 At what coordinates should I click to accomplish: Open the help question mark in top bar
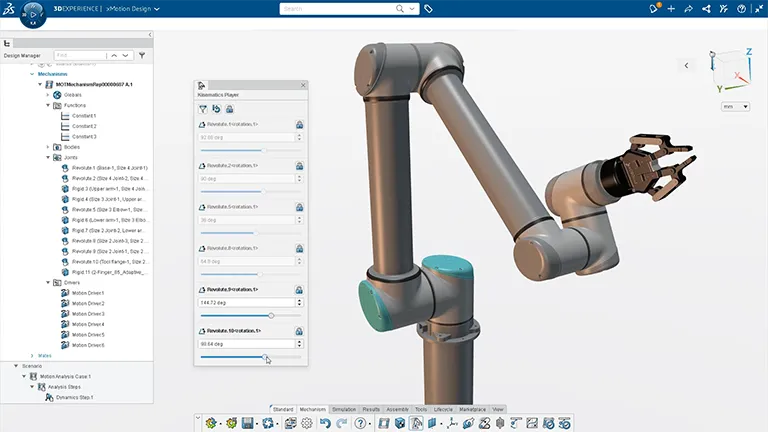point(741,9)
